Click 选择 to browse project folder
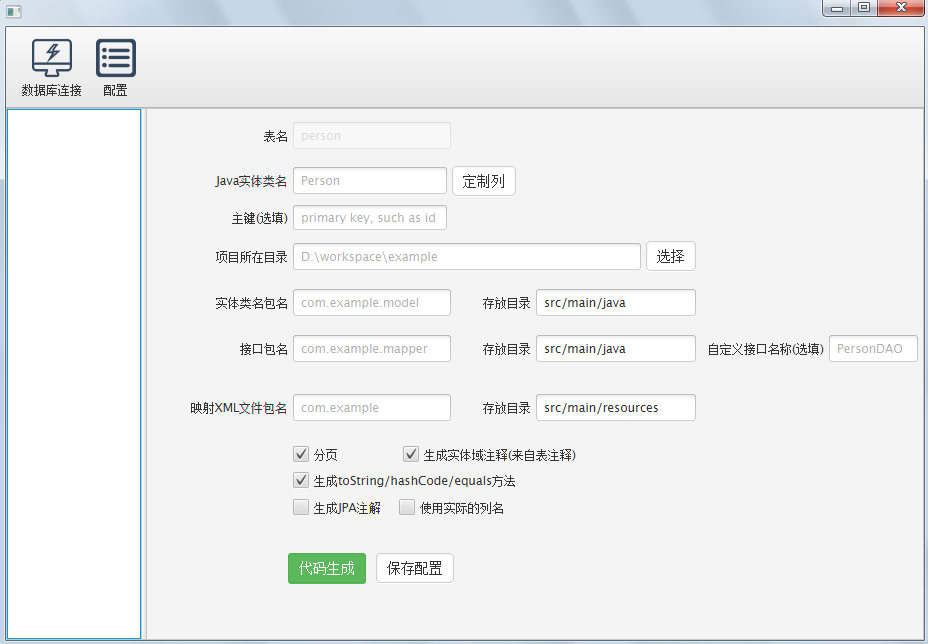928x644 pixels. (x=671, y=256)
